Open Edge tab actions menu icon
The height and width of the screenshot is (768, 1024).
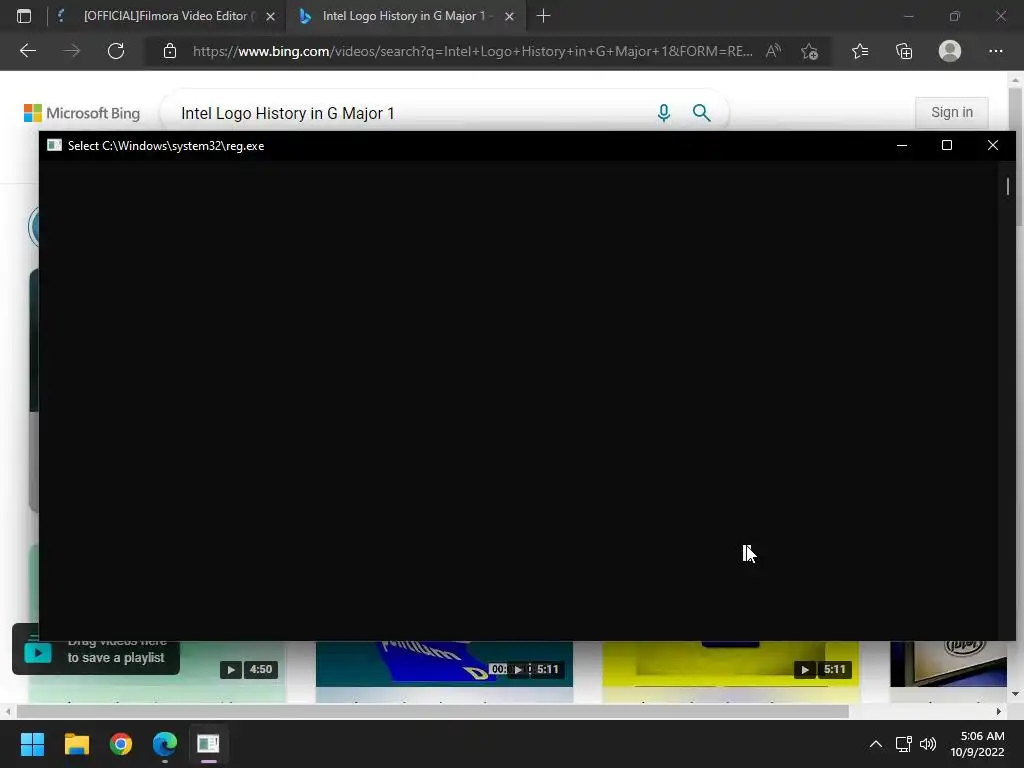coord(24,16)
